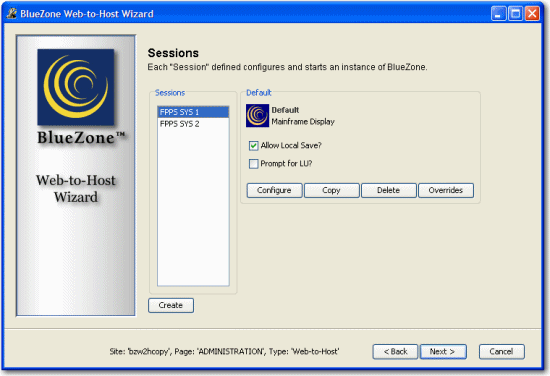Screen dimensions: 550x376
Task: Open session Overrides
Action: pos(446,190)
